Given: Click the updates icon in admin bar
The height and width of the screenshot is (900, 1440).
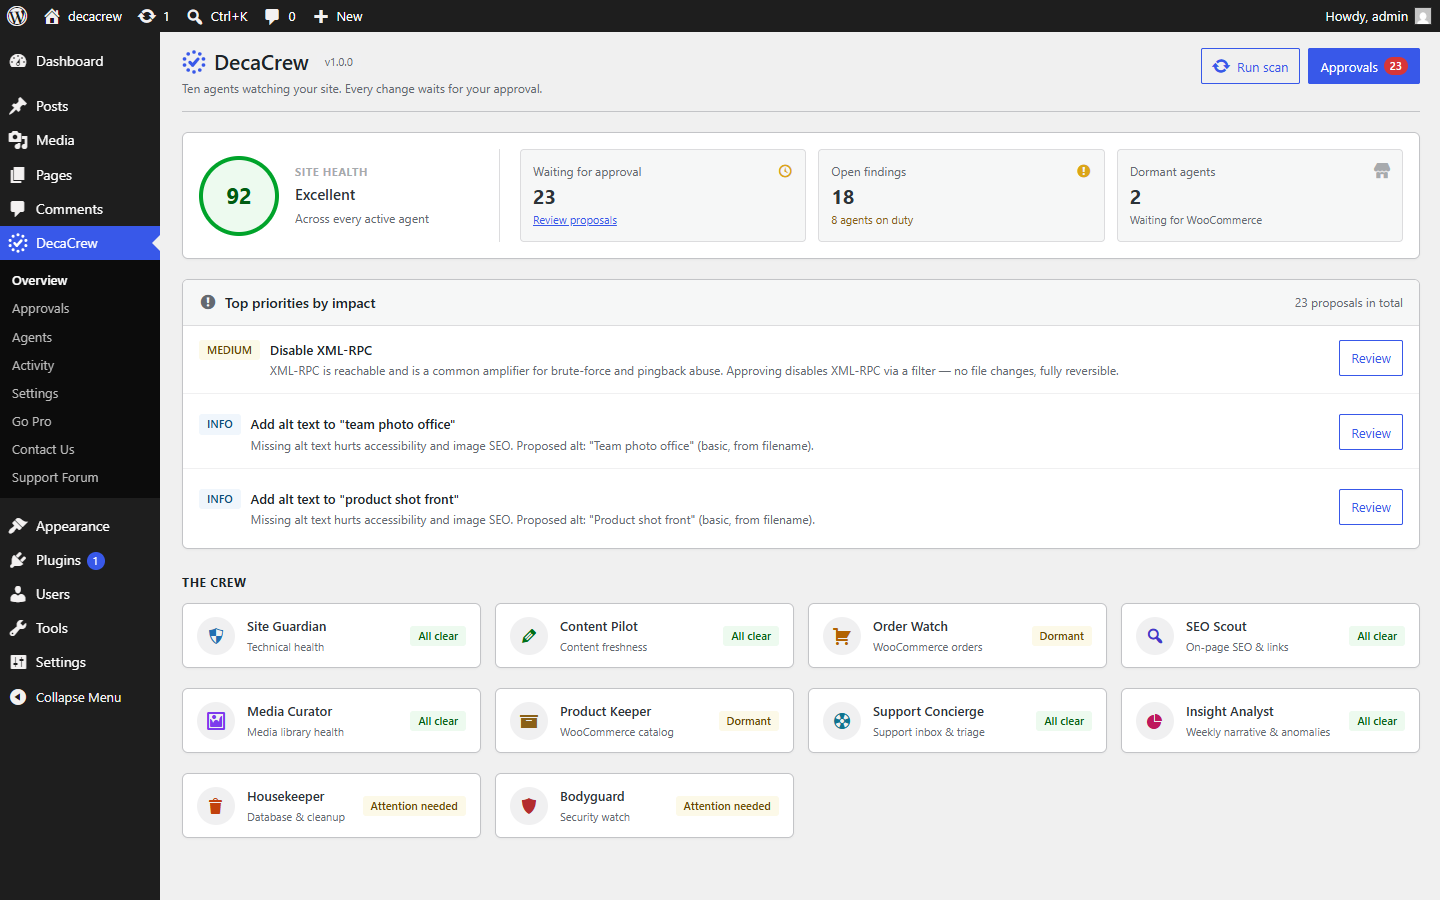Looking at the screenshot, I should 147,16.
